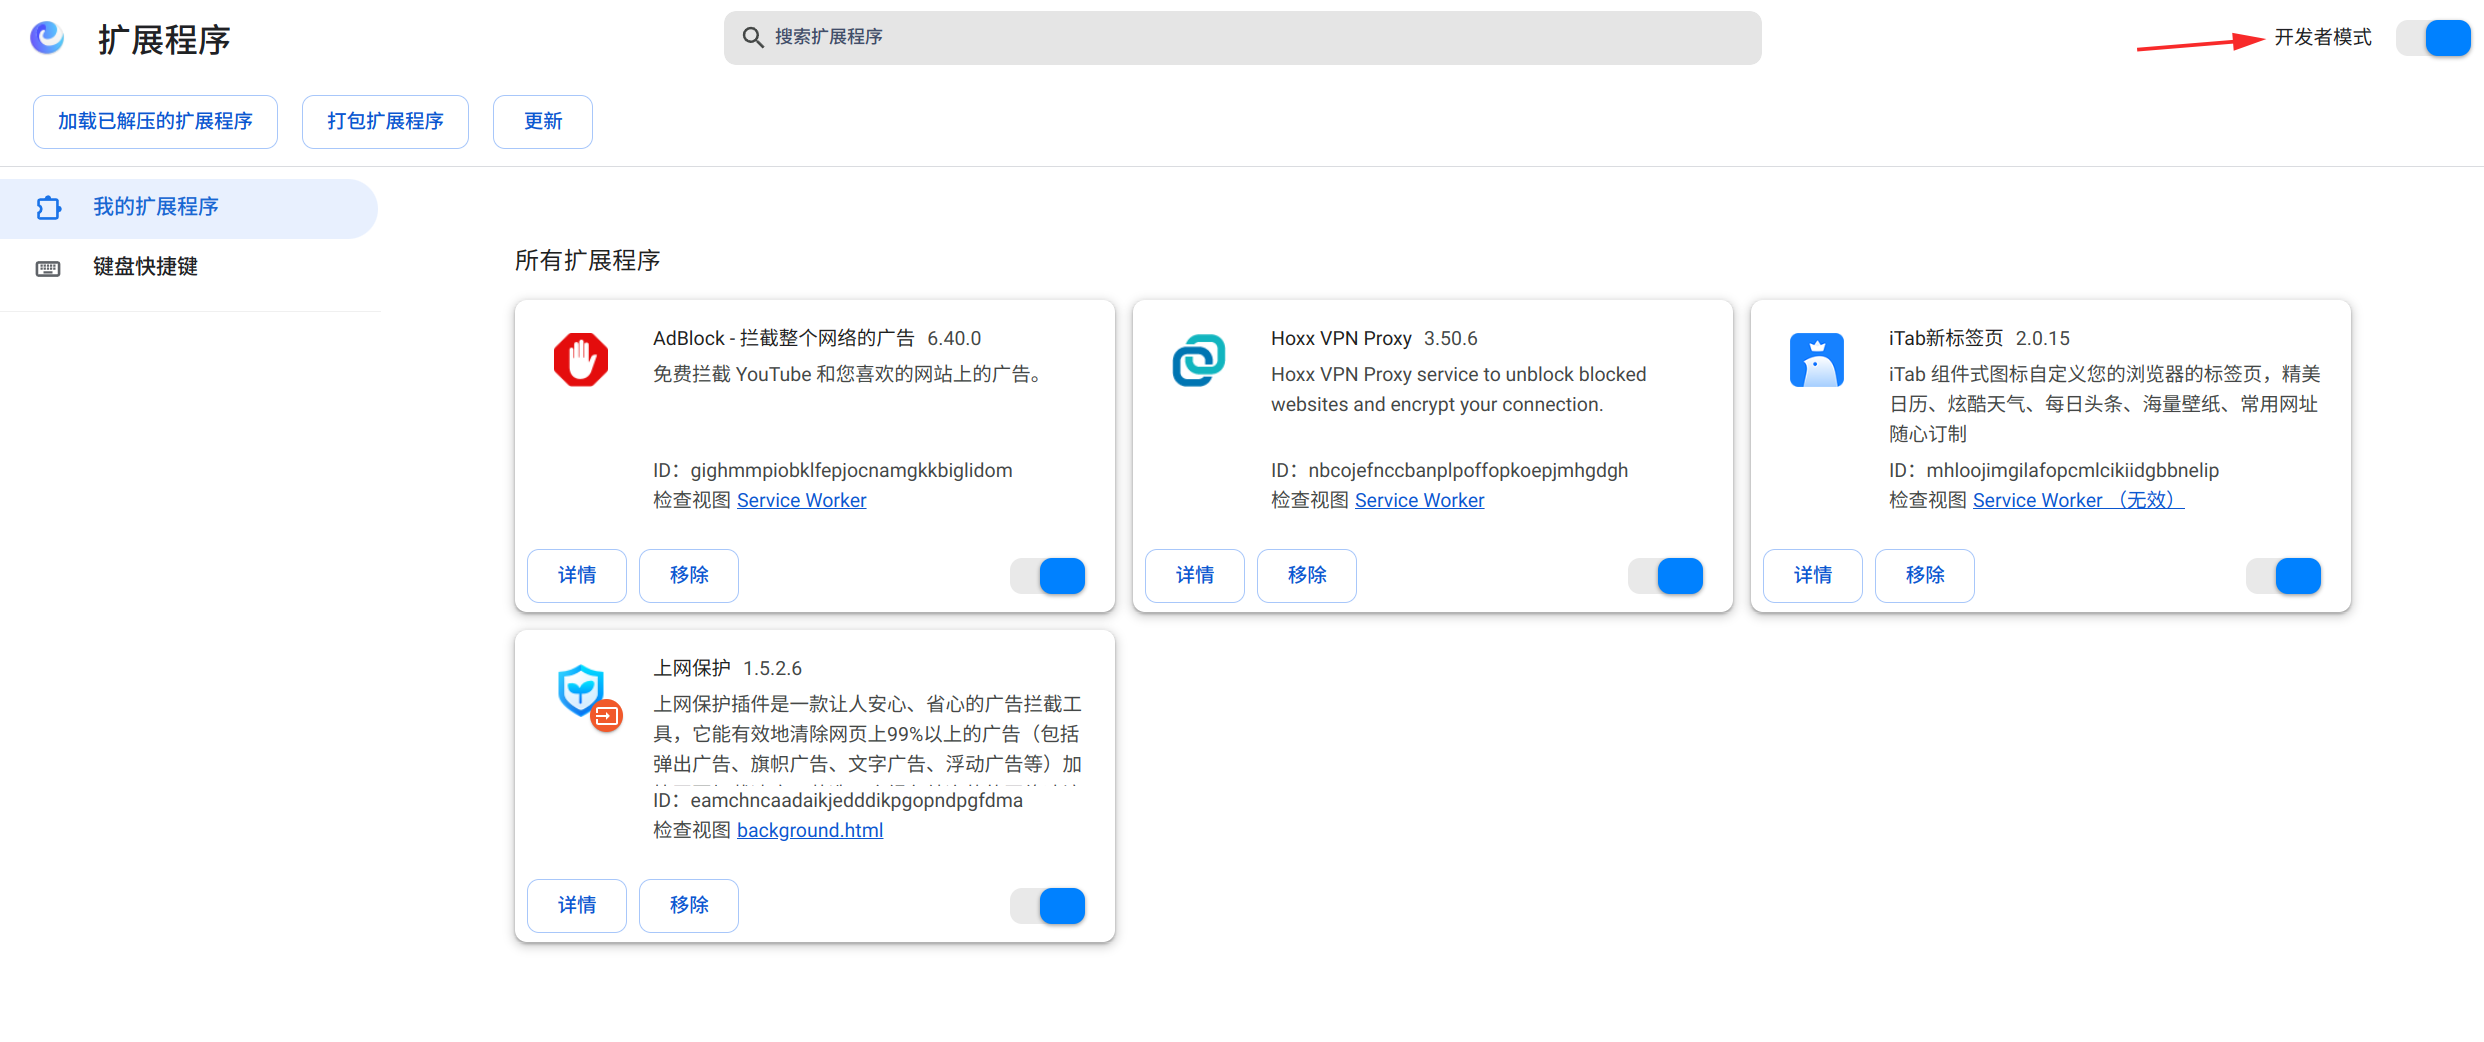Click the iTab新标签页 chicken icon

click(x=1817, y=360)
